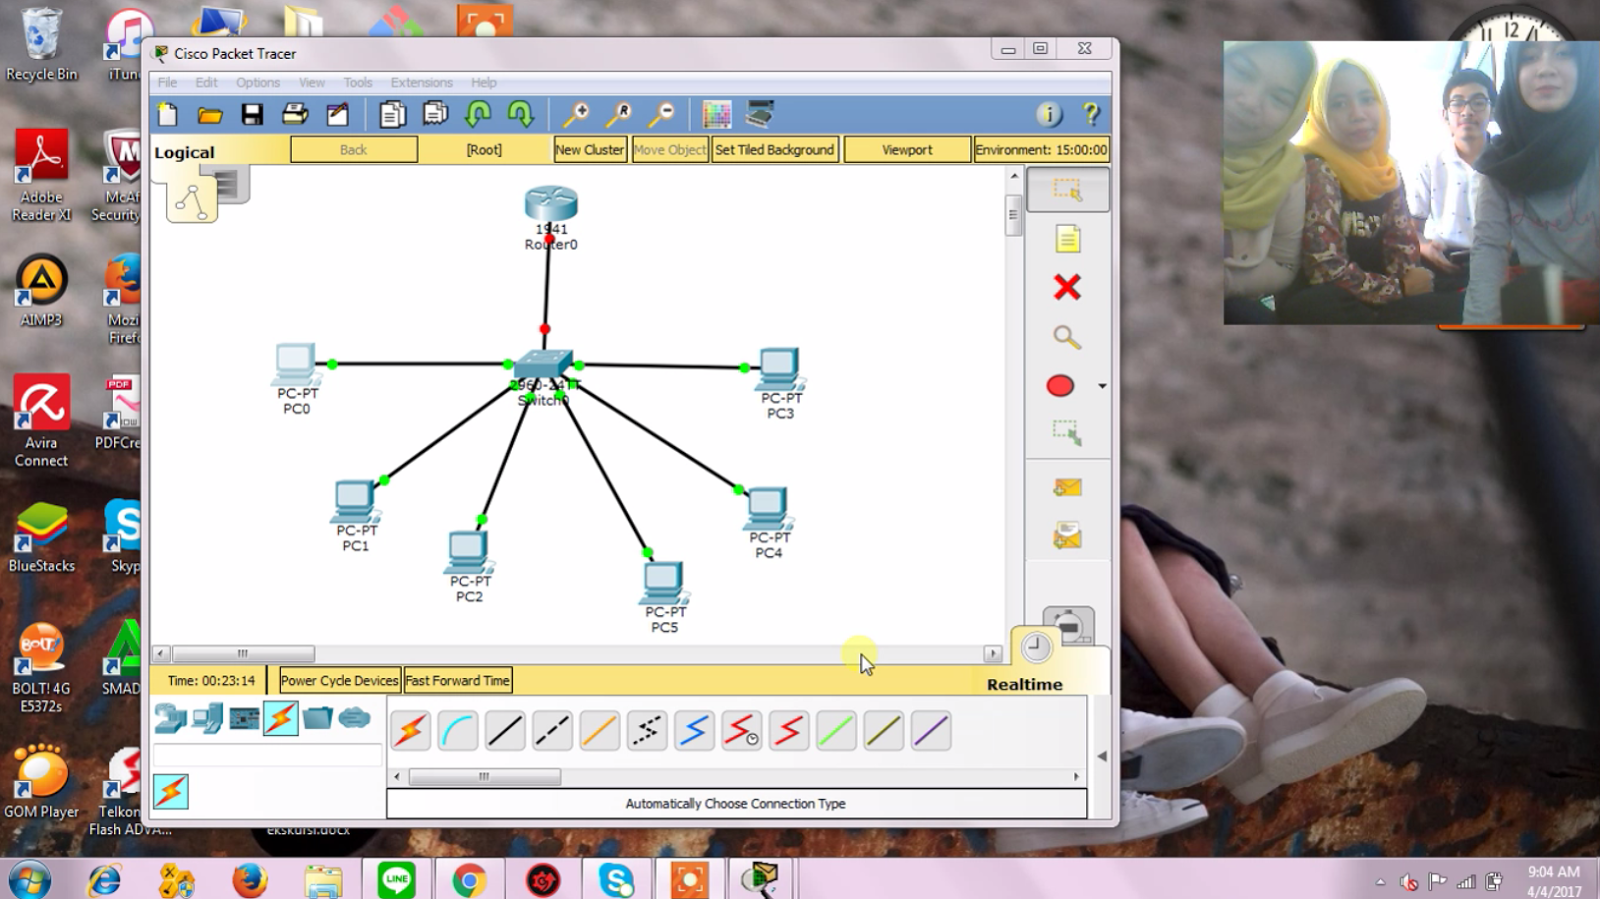Image resolution: width=1600 pixels, height=899 pixels.
Task: Activate the red X Delete tool
Action: (x=1067, y=288)
